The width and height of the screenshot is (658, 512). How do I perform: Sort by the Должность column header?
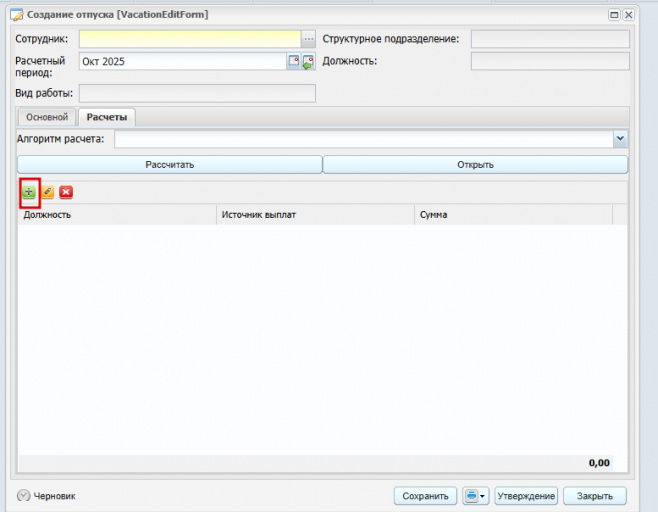[117, 215]
